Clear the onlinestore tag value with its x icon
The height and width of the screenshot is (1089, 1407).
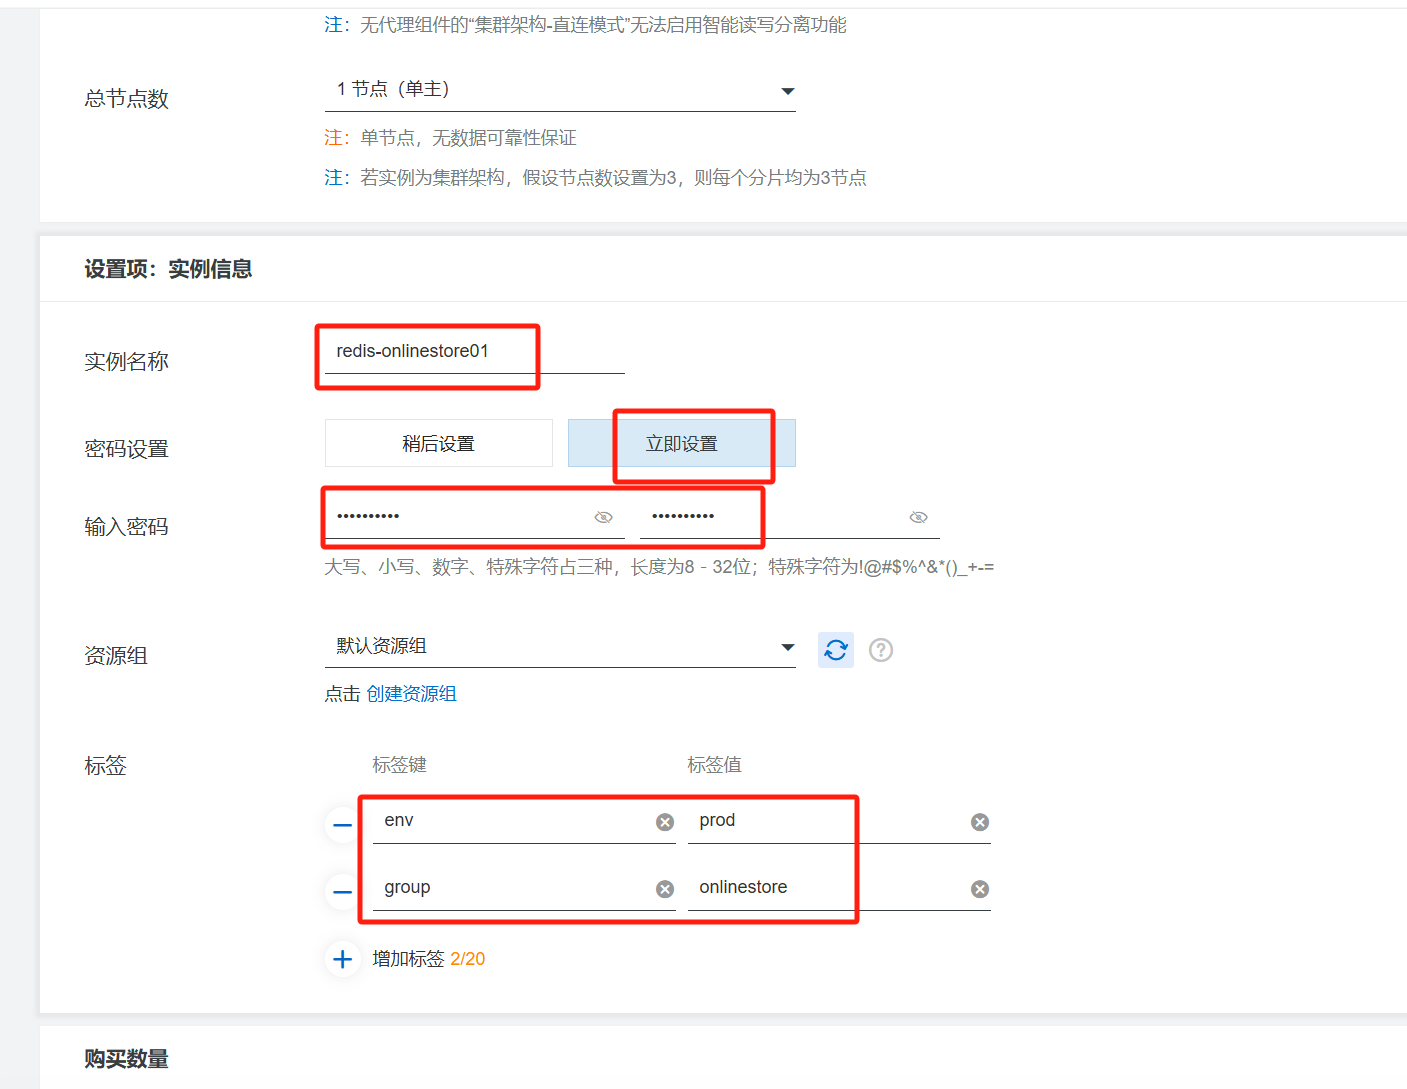[x=979, y=888]
